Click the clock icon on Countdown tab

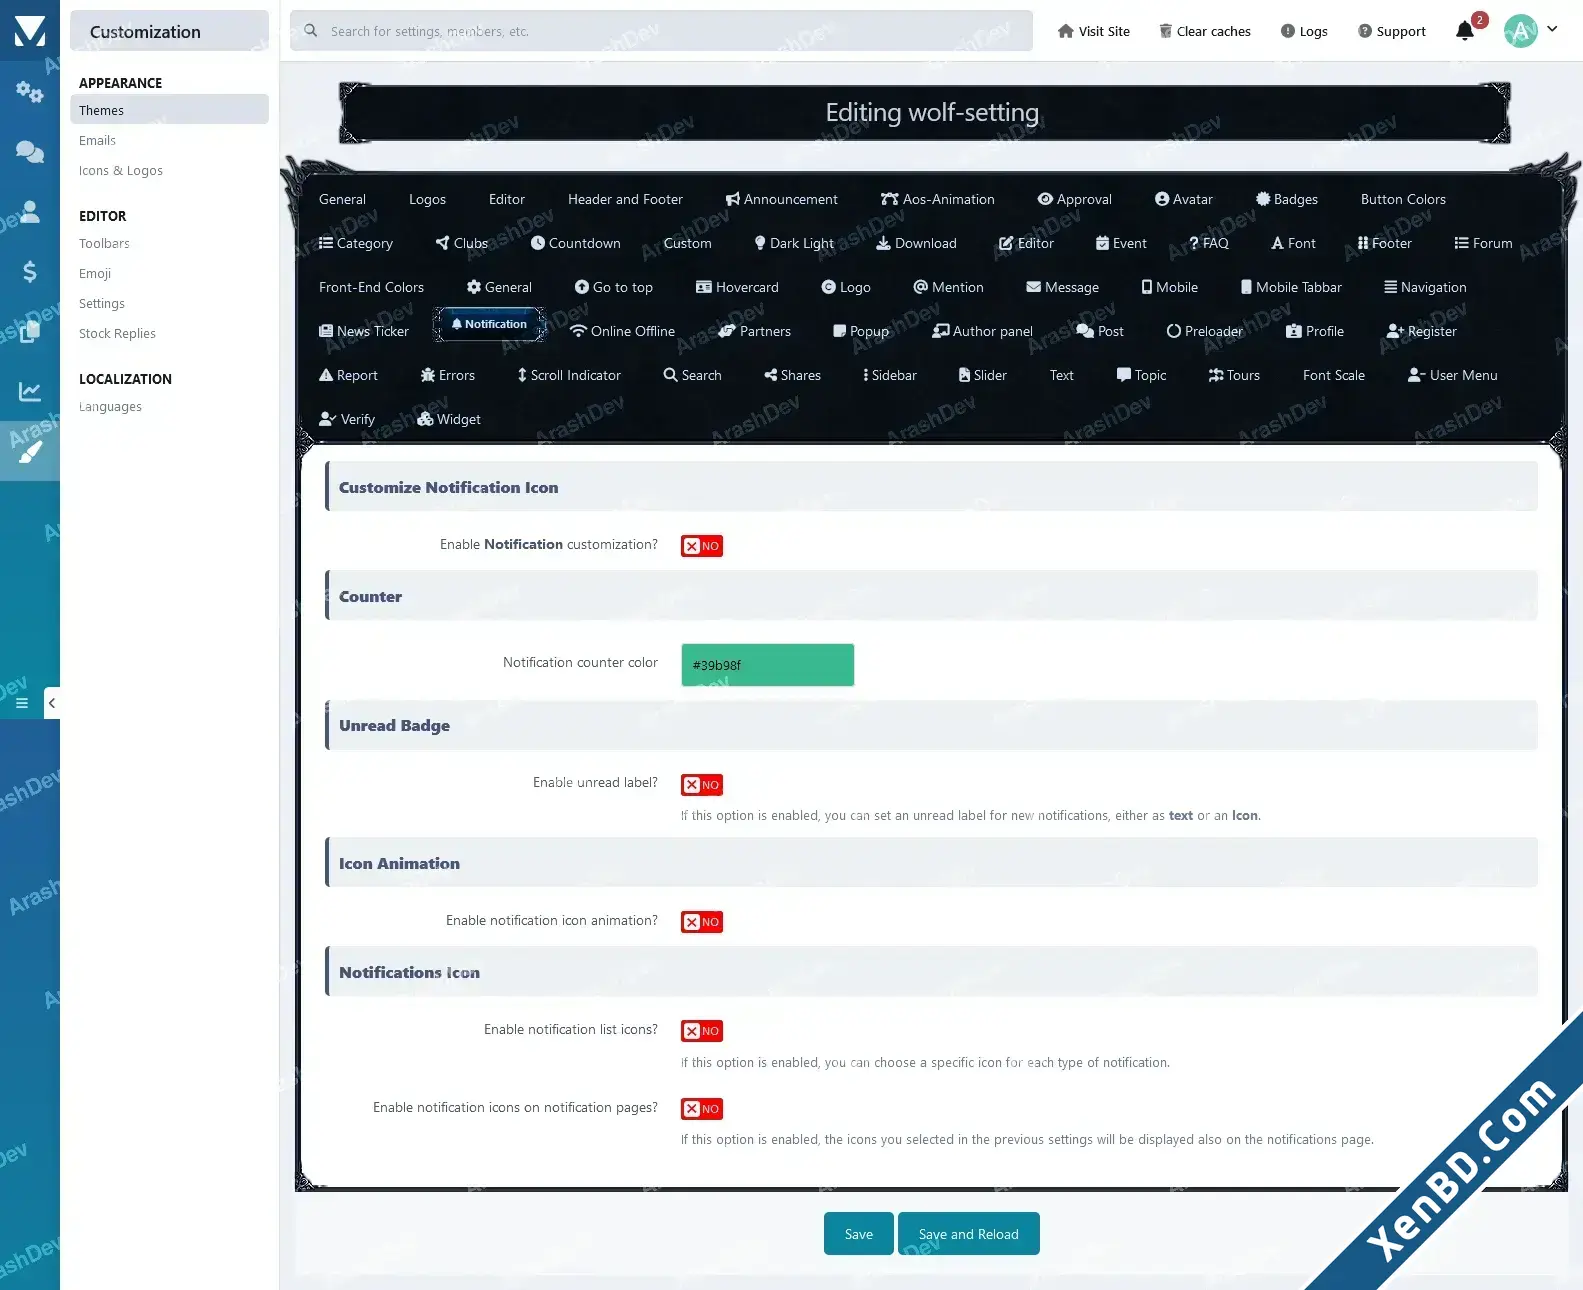pyautogui.click(x=538, y=243)
